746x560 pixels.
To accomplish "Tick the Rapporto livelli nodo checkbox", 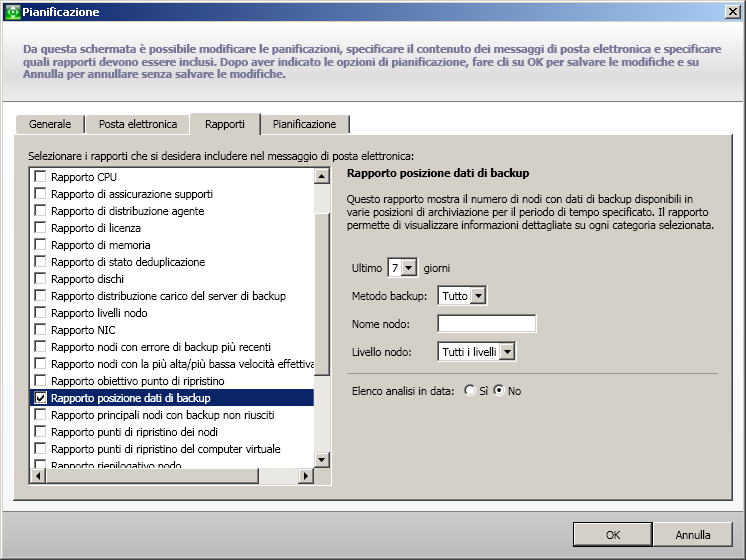I will coord(40,313).
